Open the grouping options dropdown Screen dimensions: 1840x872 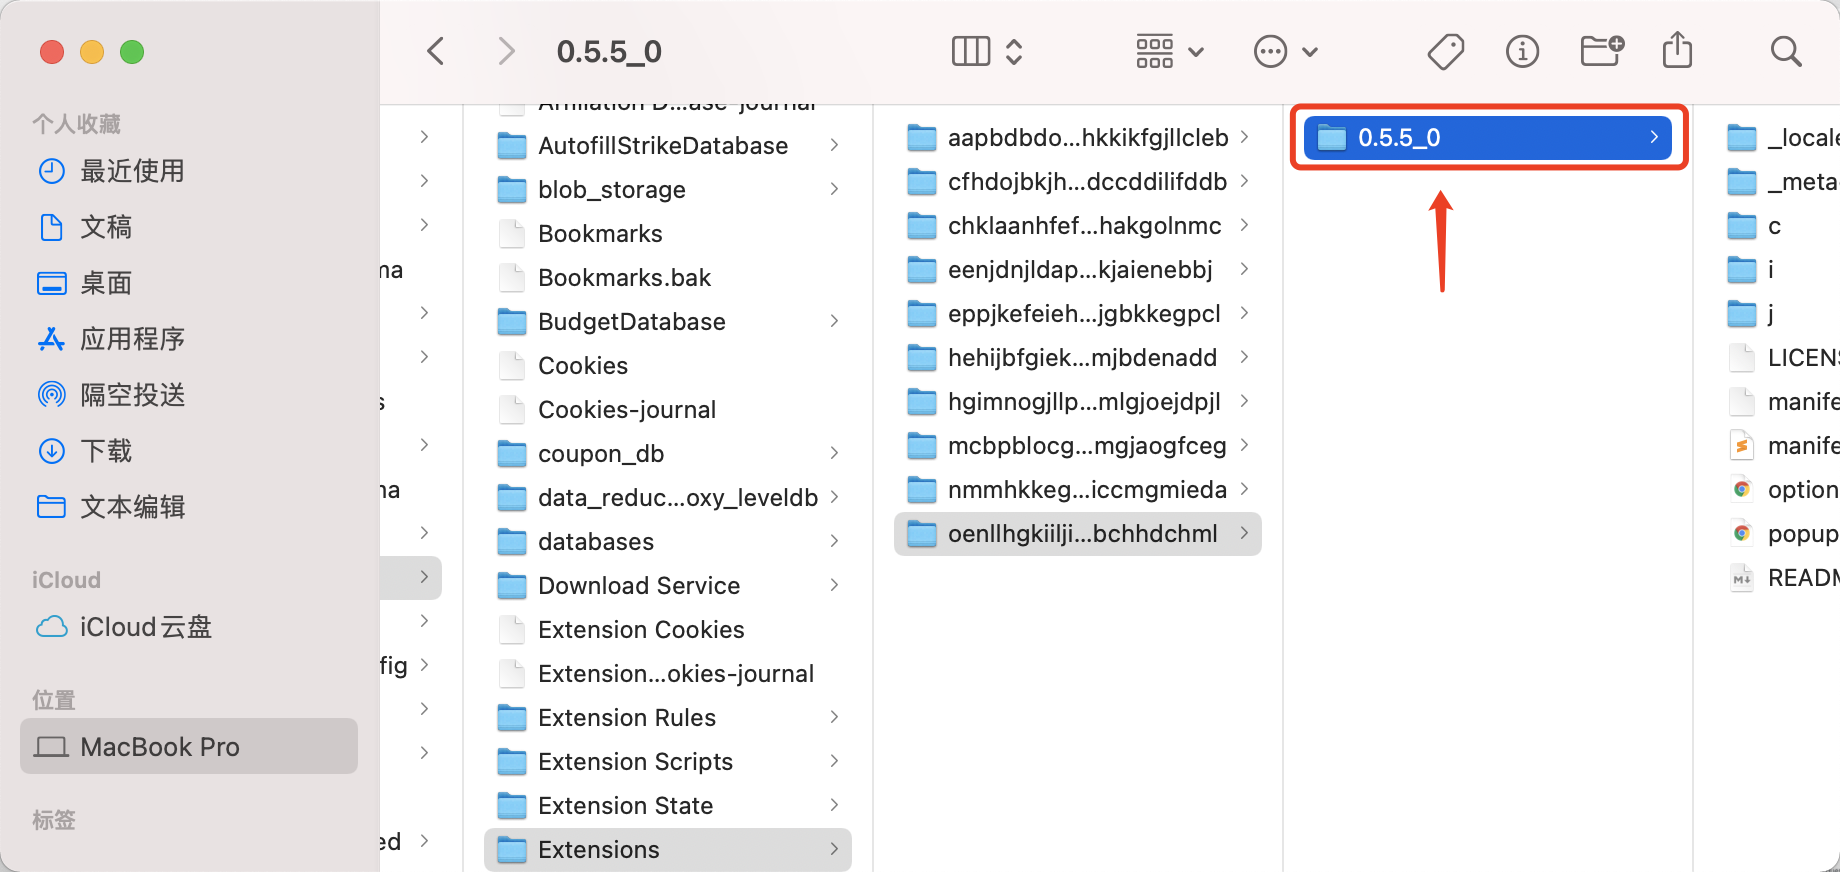tap(1169, 51)
